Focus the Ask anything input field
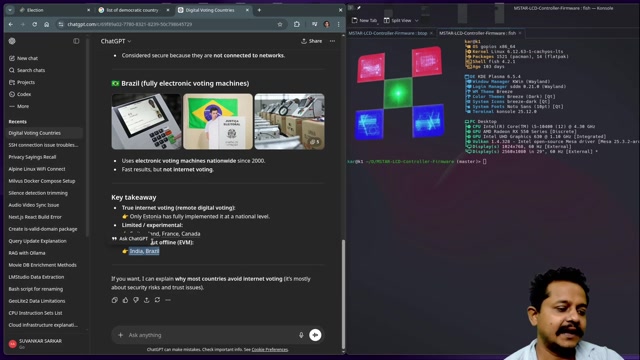Image resolution: width=640 pixels, height=360 pixels. pos(210,335)
